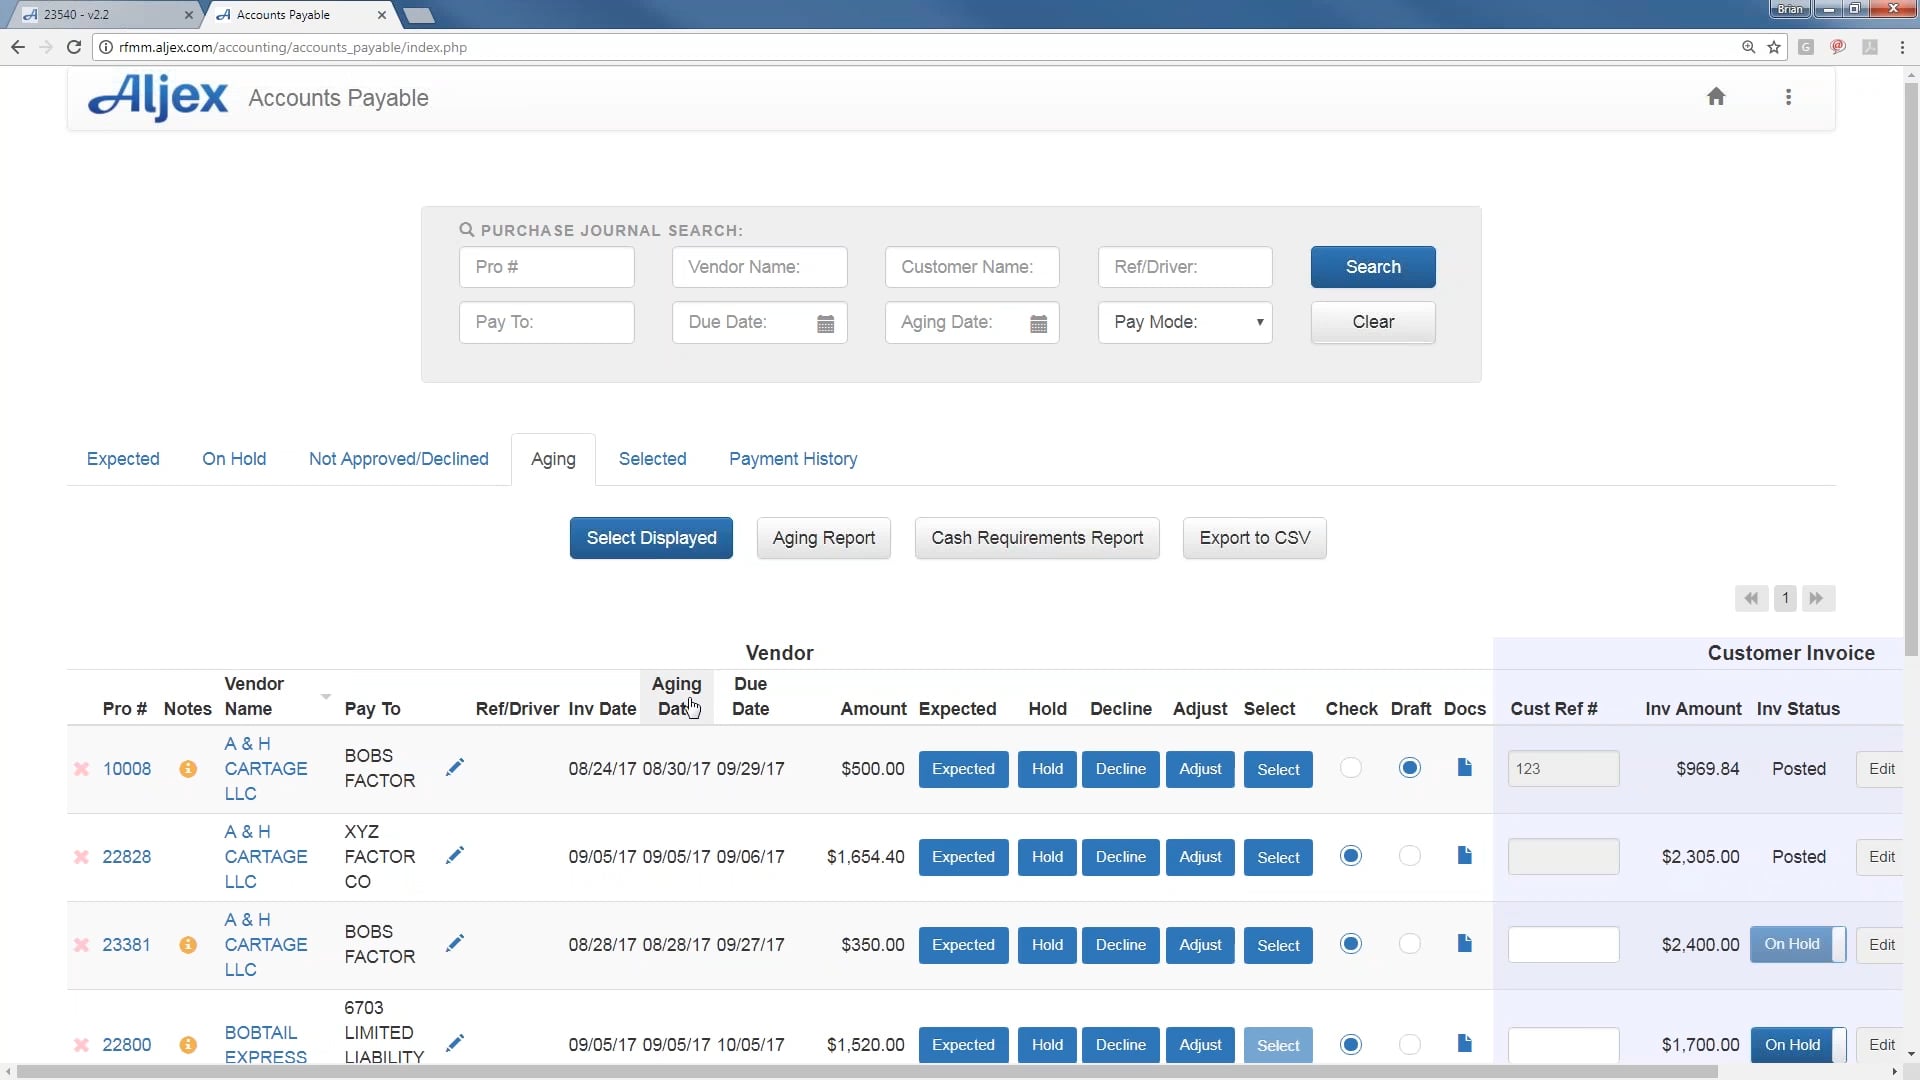
Task: Jump to last page with double-arrow icon
Action: tap(1818, 598)
